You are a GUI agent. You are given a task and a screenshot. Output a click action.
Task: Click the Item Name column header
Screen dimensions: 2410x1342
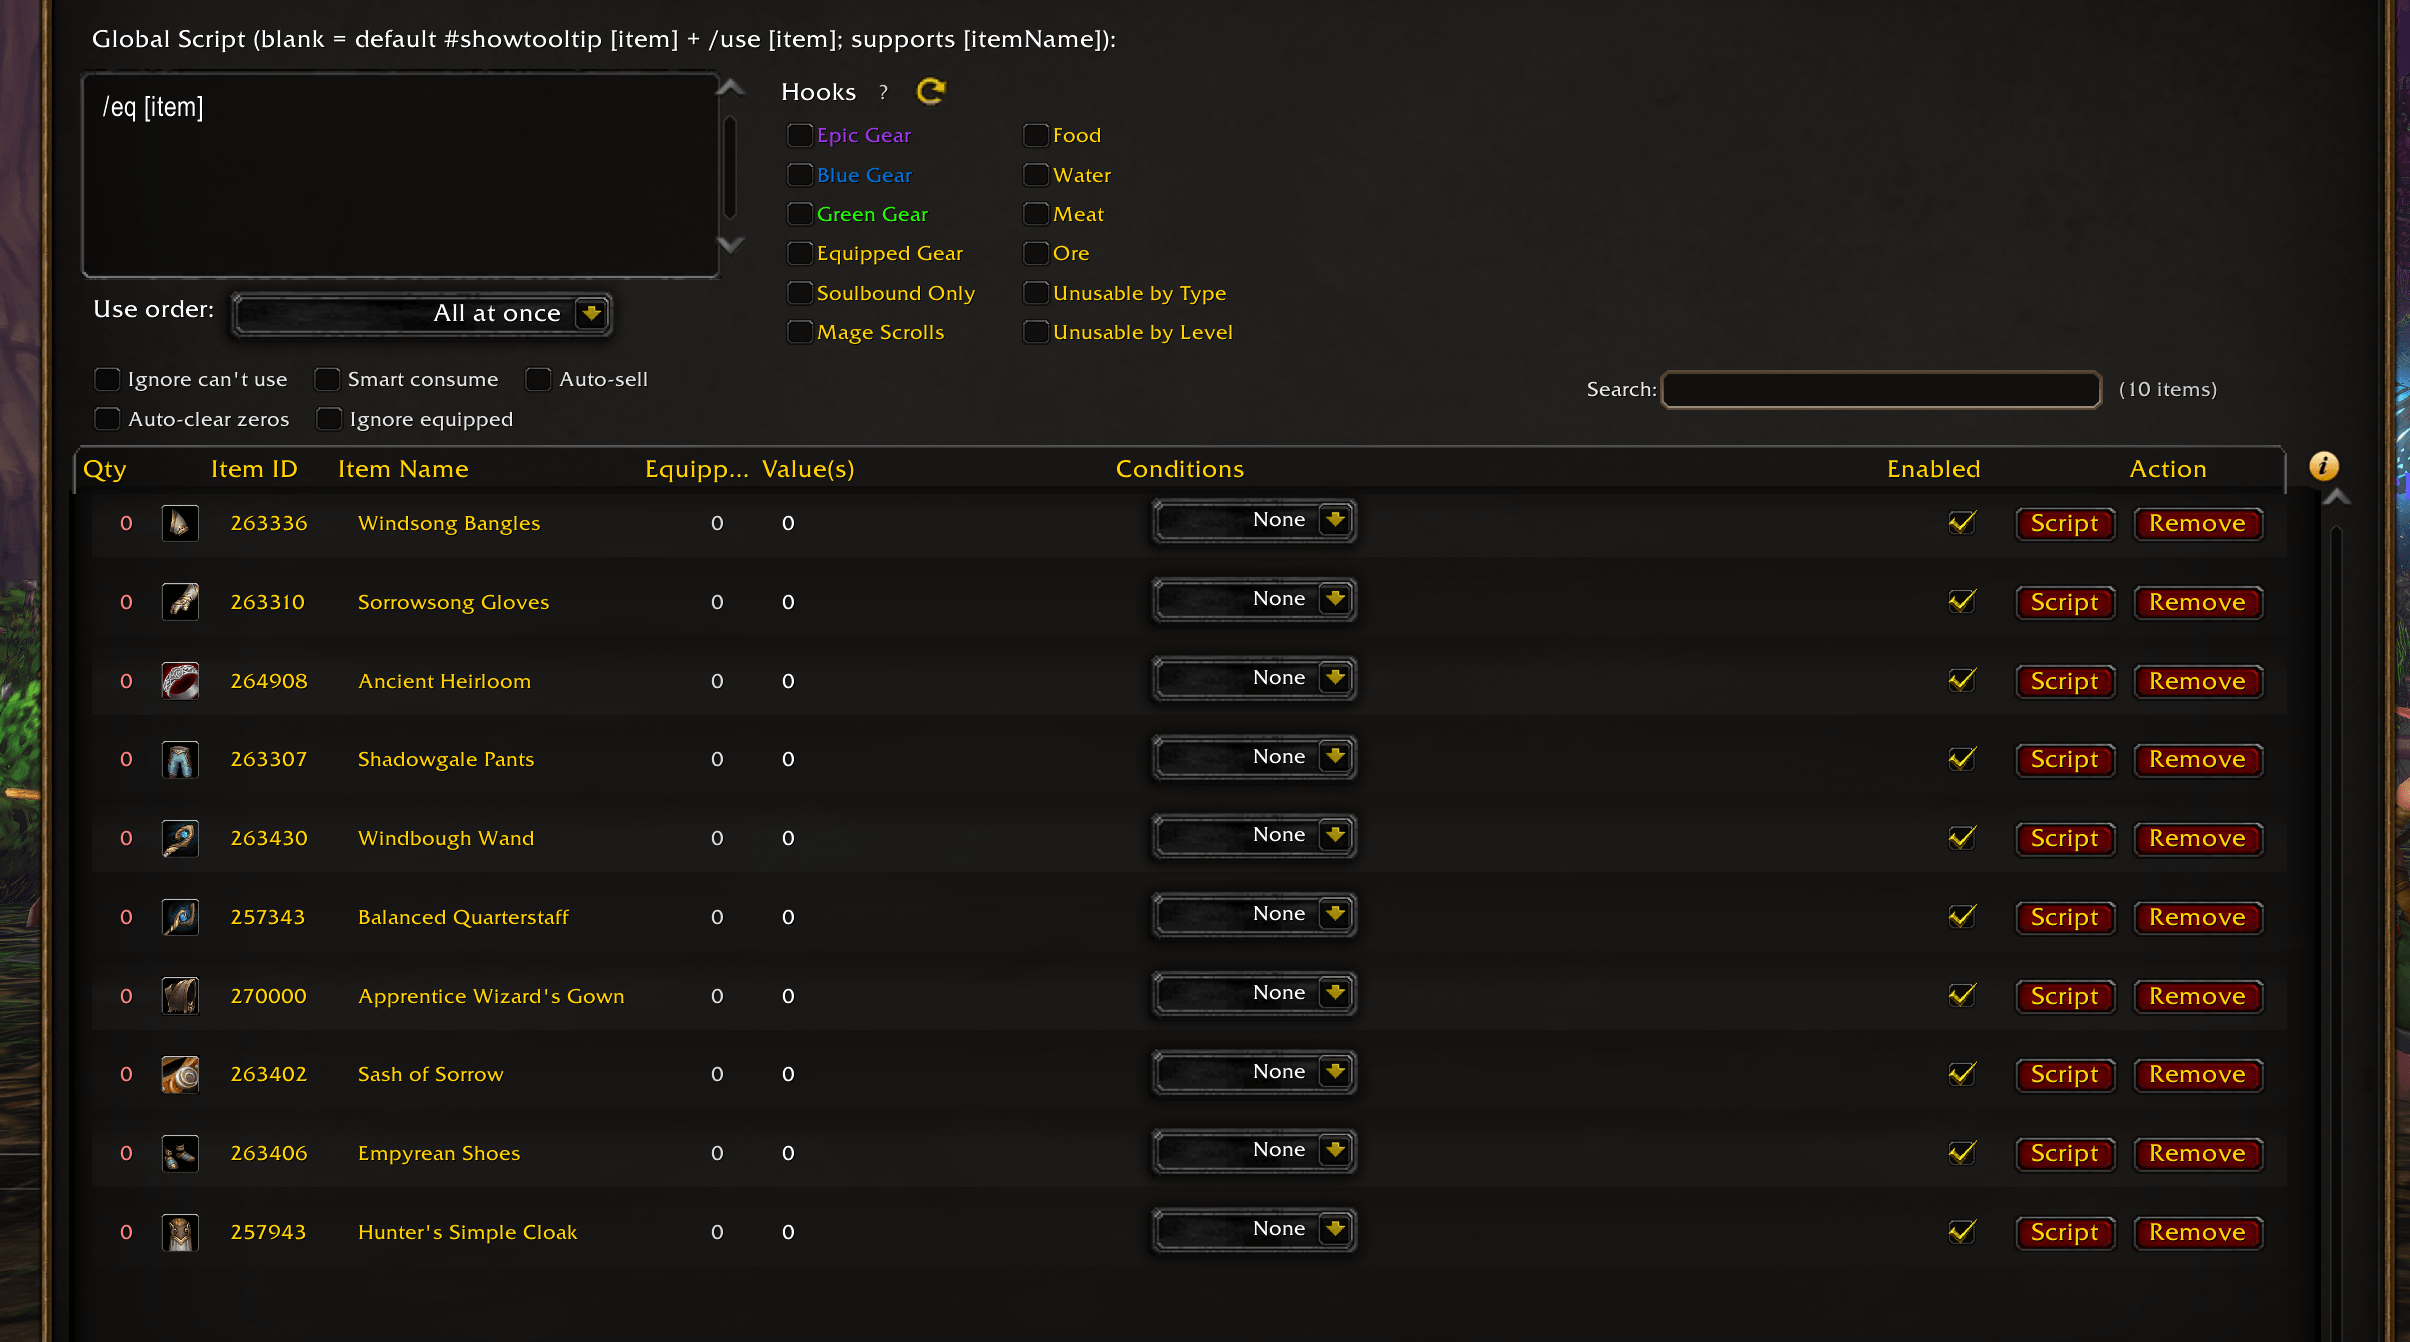(x=403, y=469)
